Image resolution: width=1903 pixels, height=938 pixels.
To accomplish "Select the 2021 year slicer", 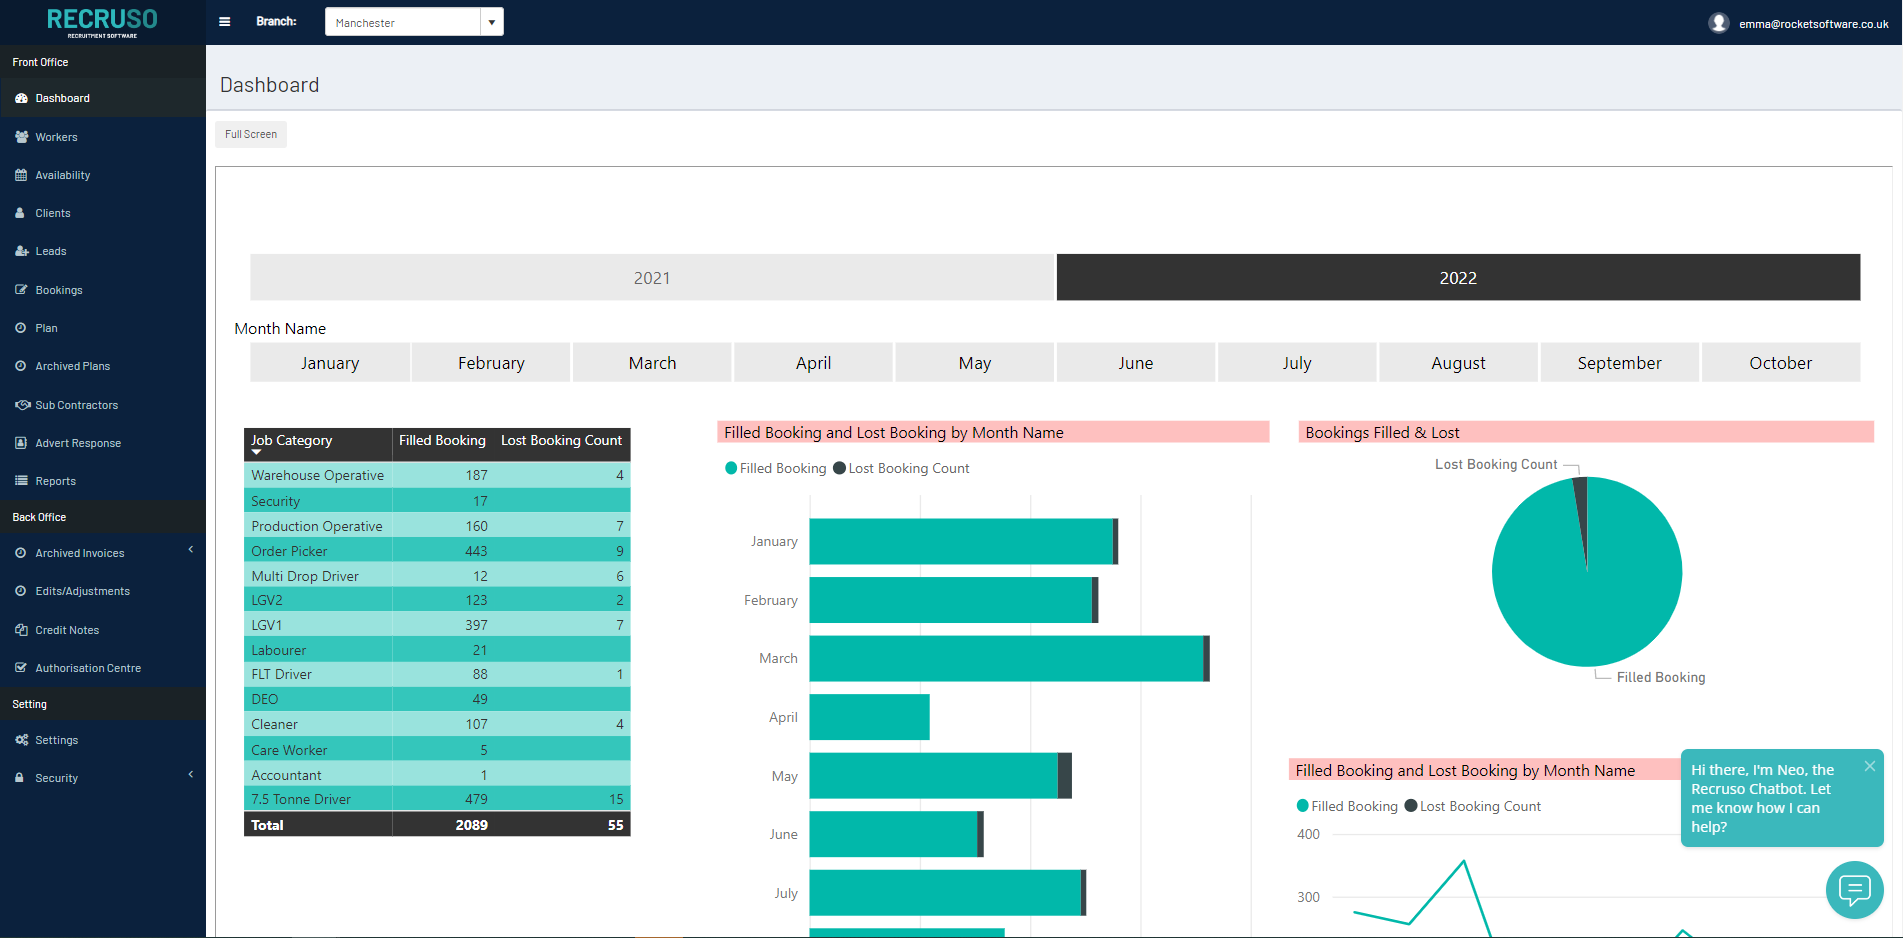I will (x=652, y=277).
